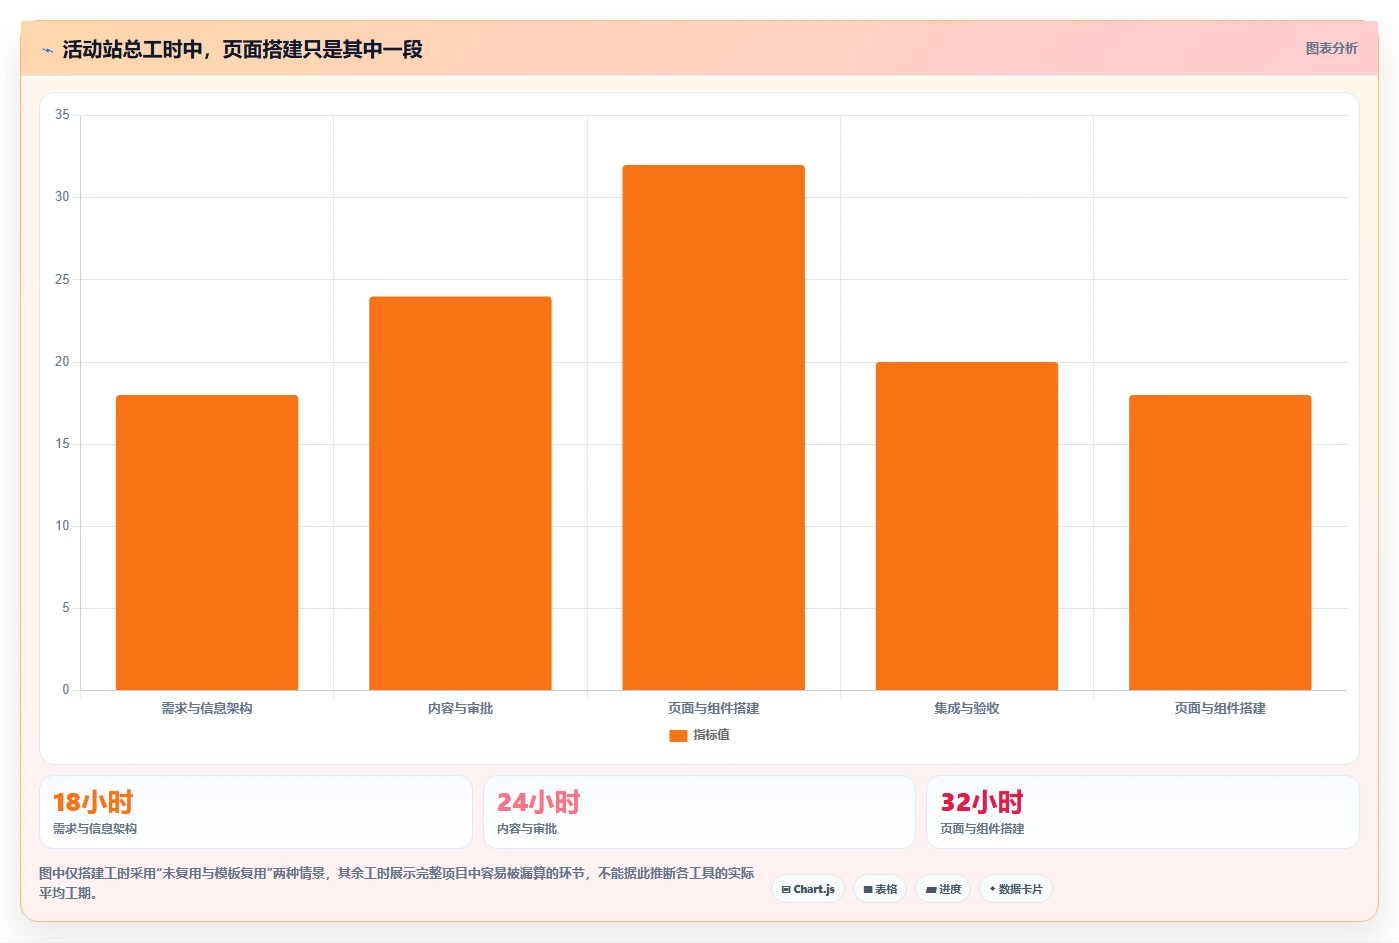Click the 表格 tag
The width and height of the screenshot is (1399, 943).
click(x=880, y=889)
